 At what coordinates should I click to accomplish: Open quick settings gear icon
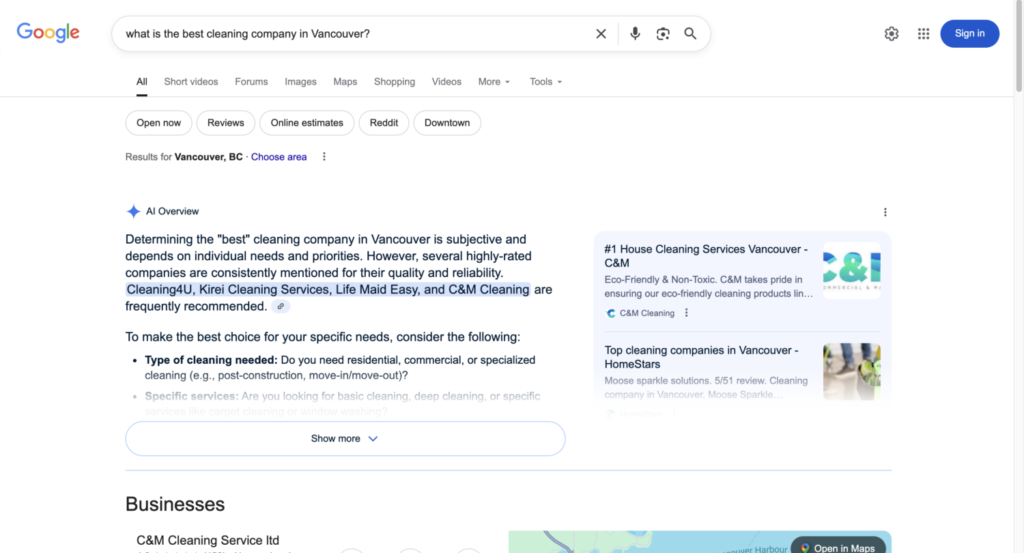point(891,34)
